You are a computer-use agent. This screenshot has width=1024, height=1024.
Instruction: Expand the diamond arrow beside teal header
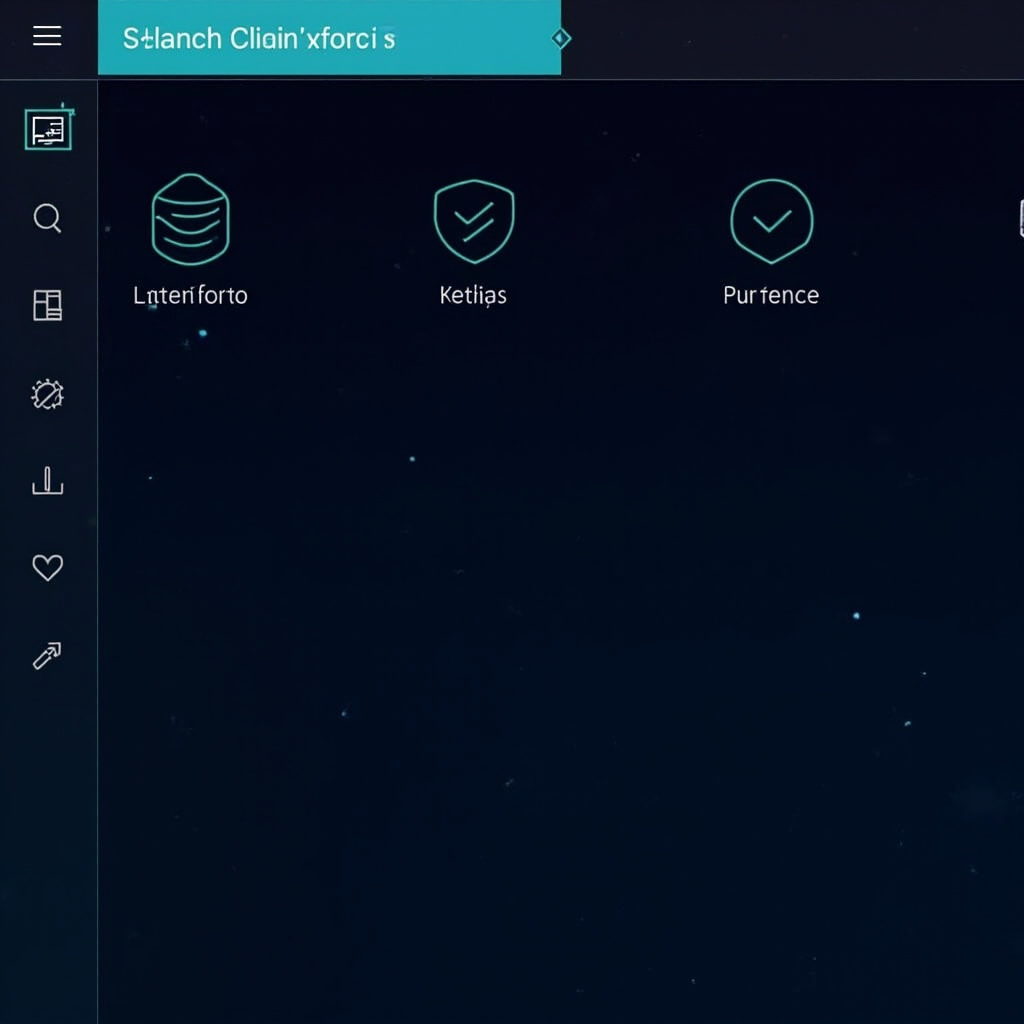561,39
